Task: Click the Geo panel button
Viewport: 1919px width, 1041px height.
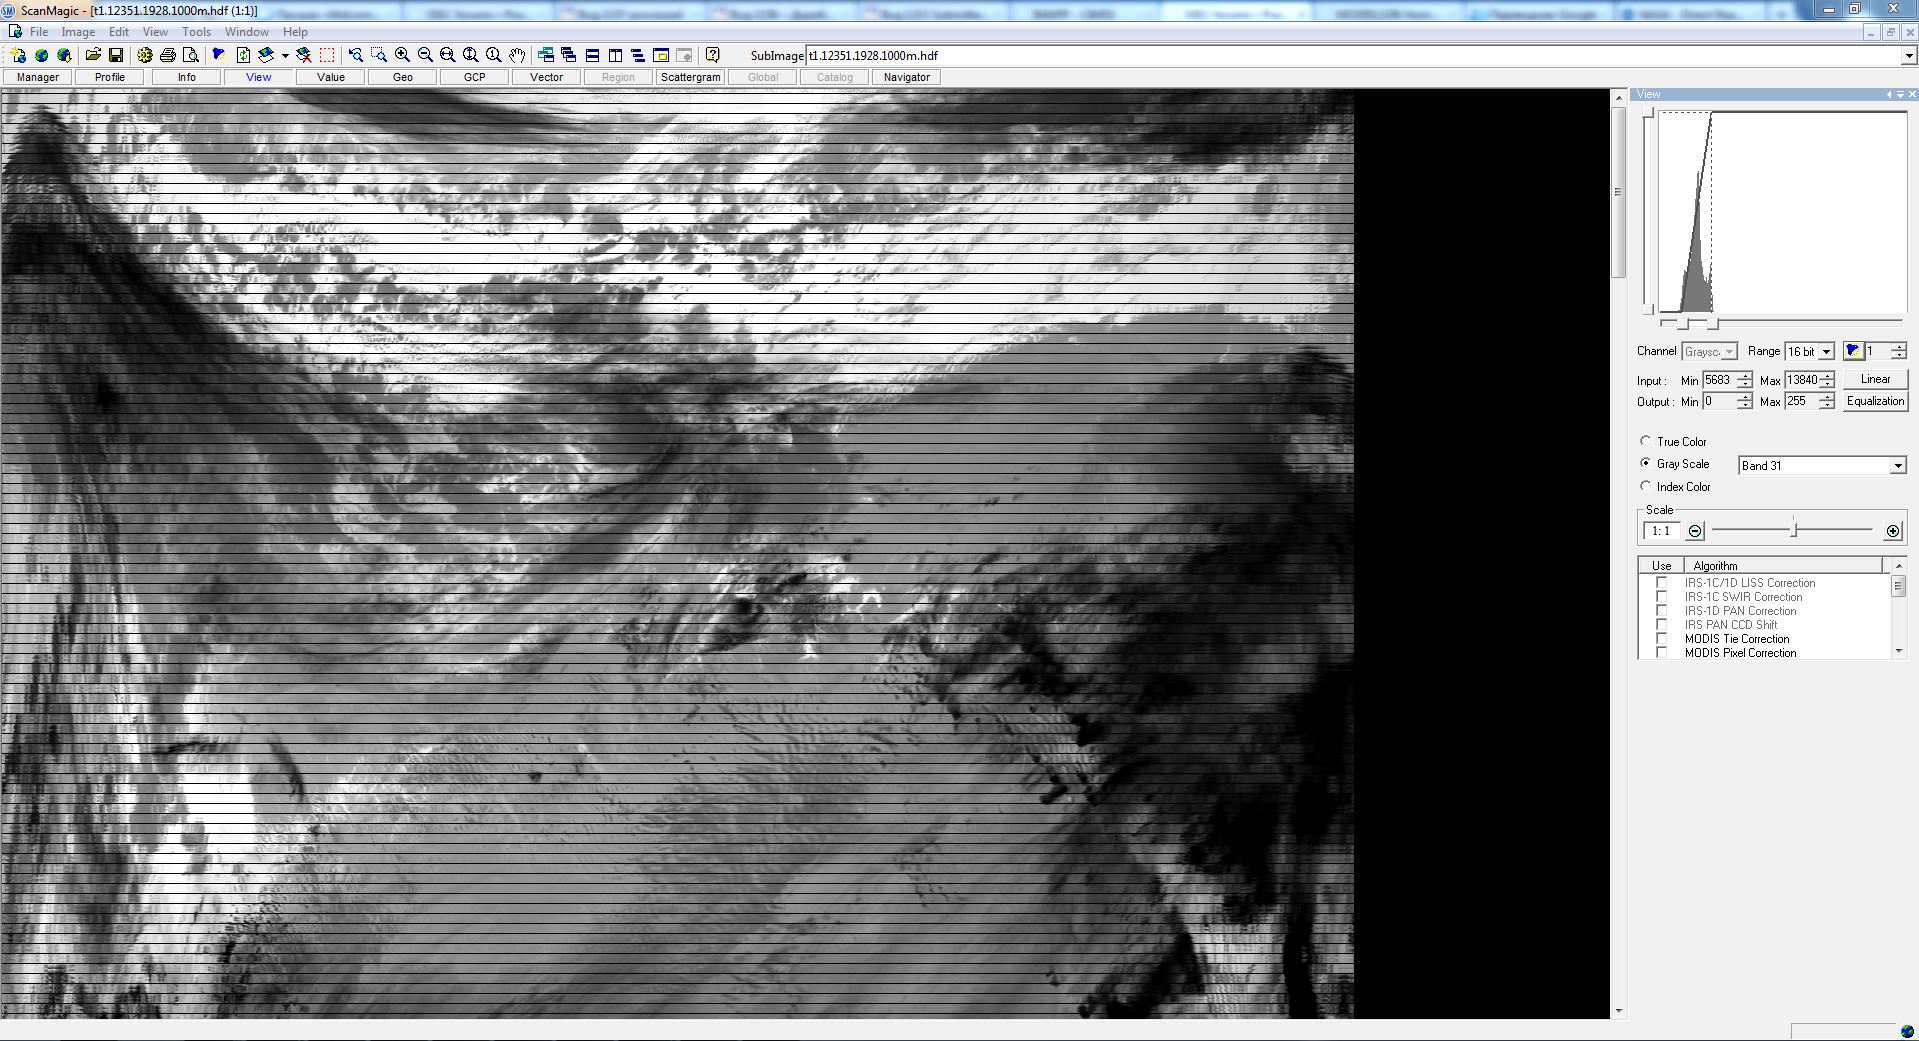Action: (403, 77)
